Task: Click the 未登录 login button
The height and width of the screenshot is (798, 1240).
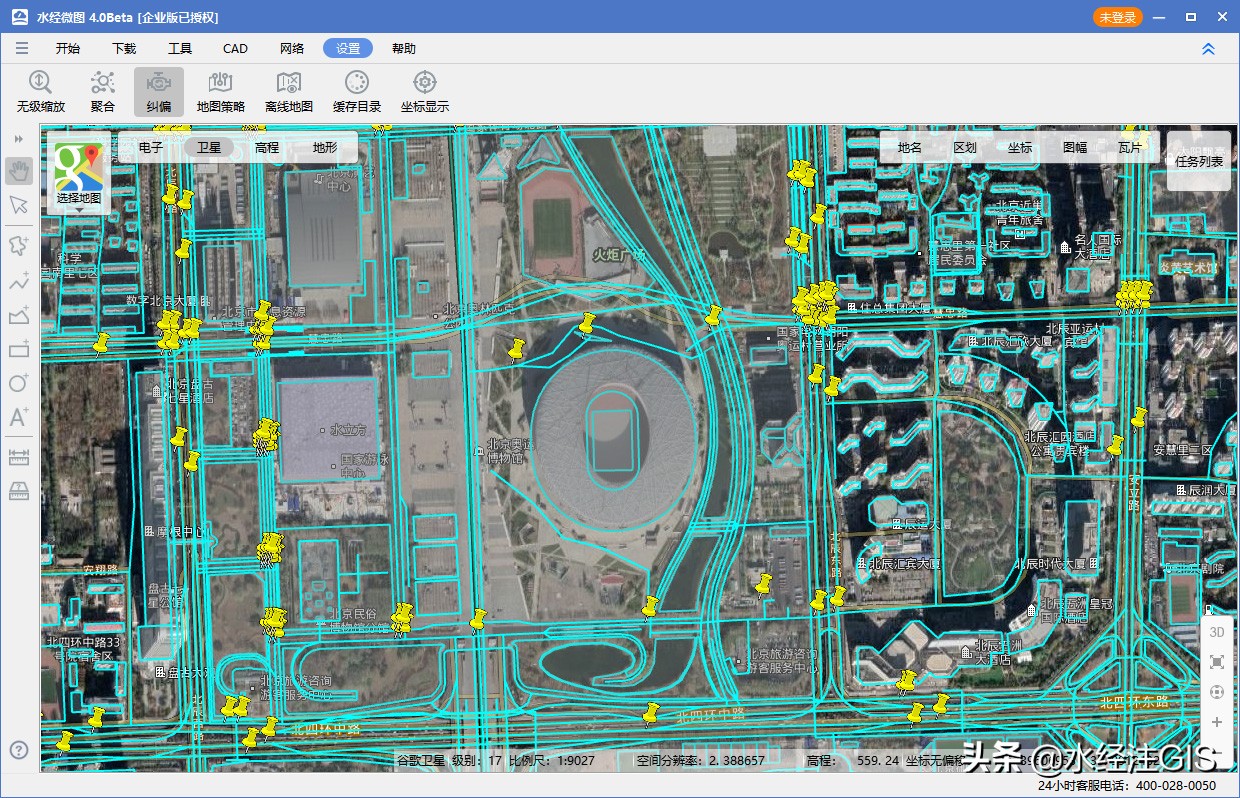Action: pos(1117,17)
